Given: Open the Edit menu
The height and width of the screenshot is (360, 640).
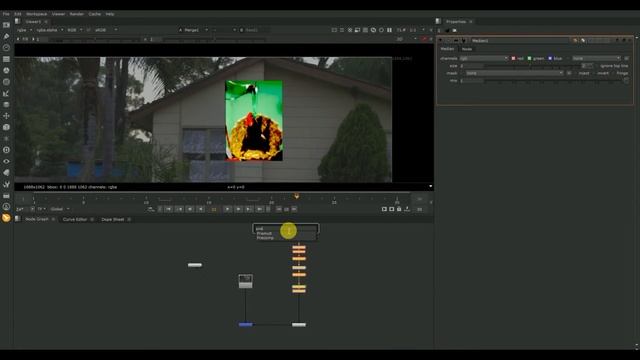Looking at the screenshot, I should 18,14.
